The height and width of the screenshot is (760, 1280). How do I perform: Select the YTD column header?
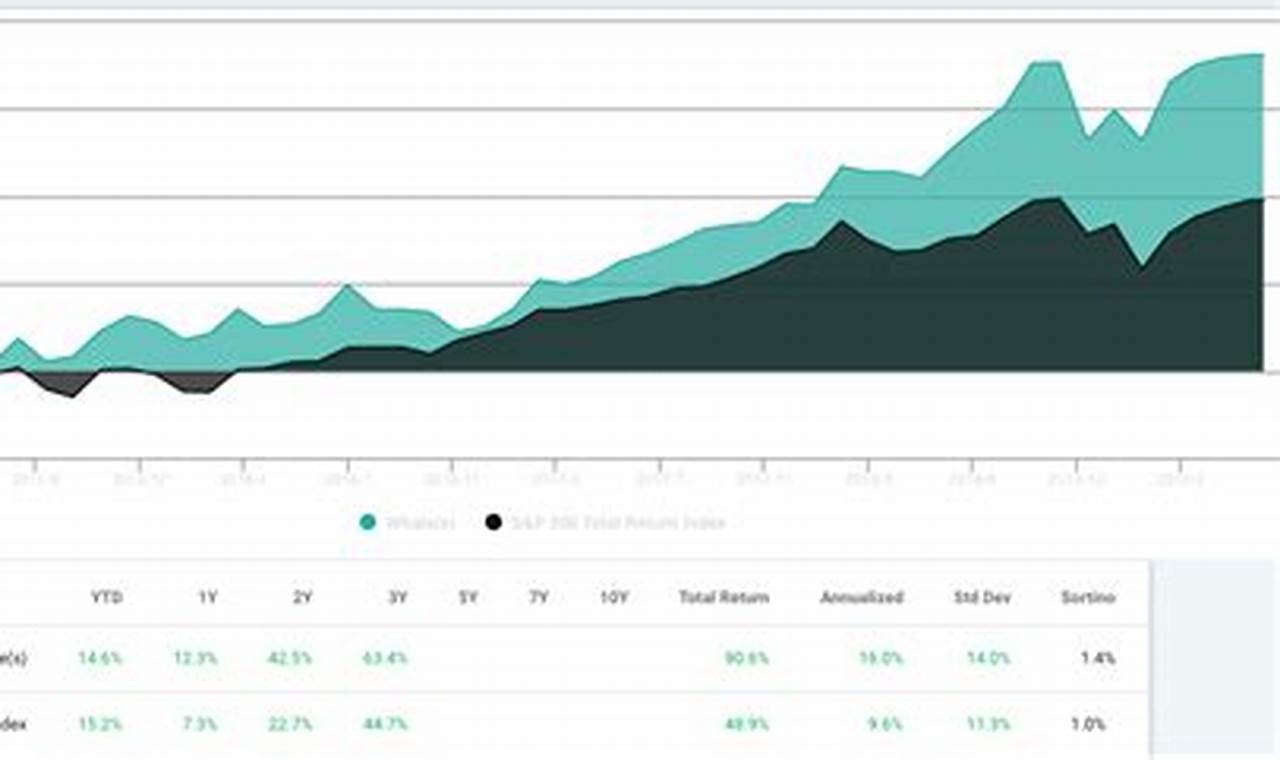106,598
